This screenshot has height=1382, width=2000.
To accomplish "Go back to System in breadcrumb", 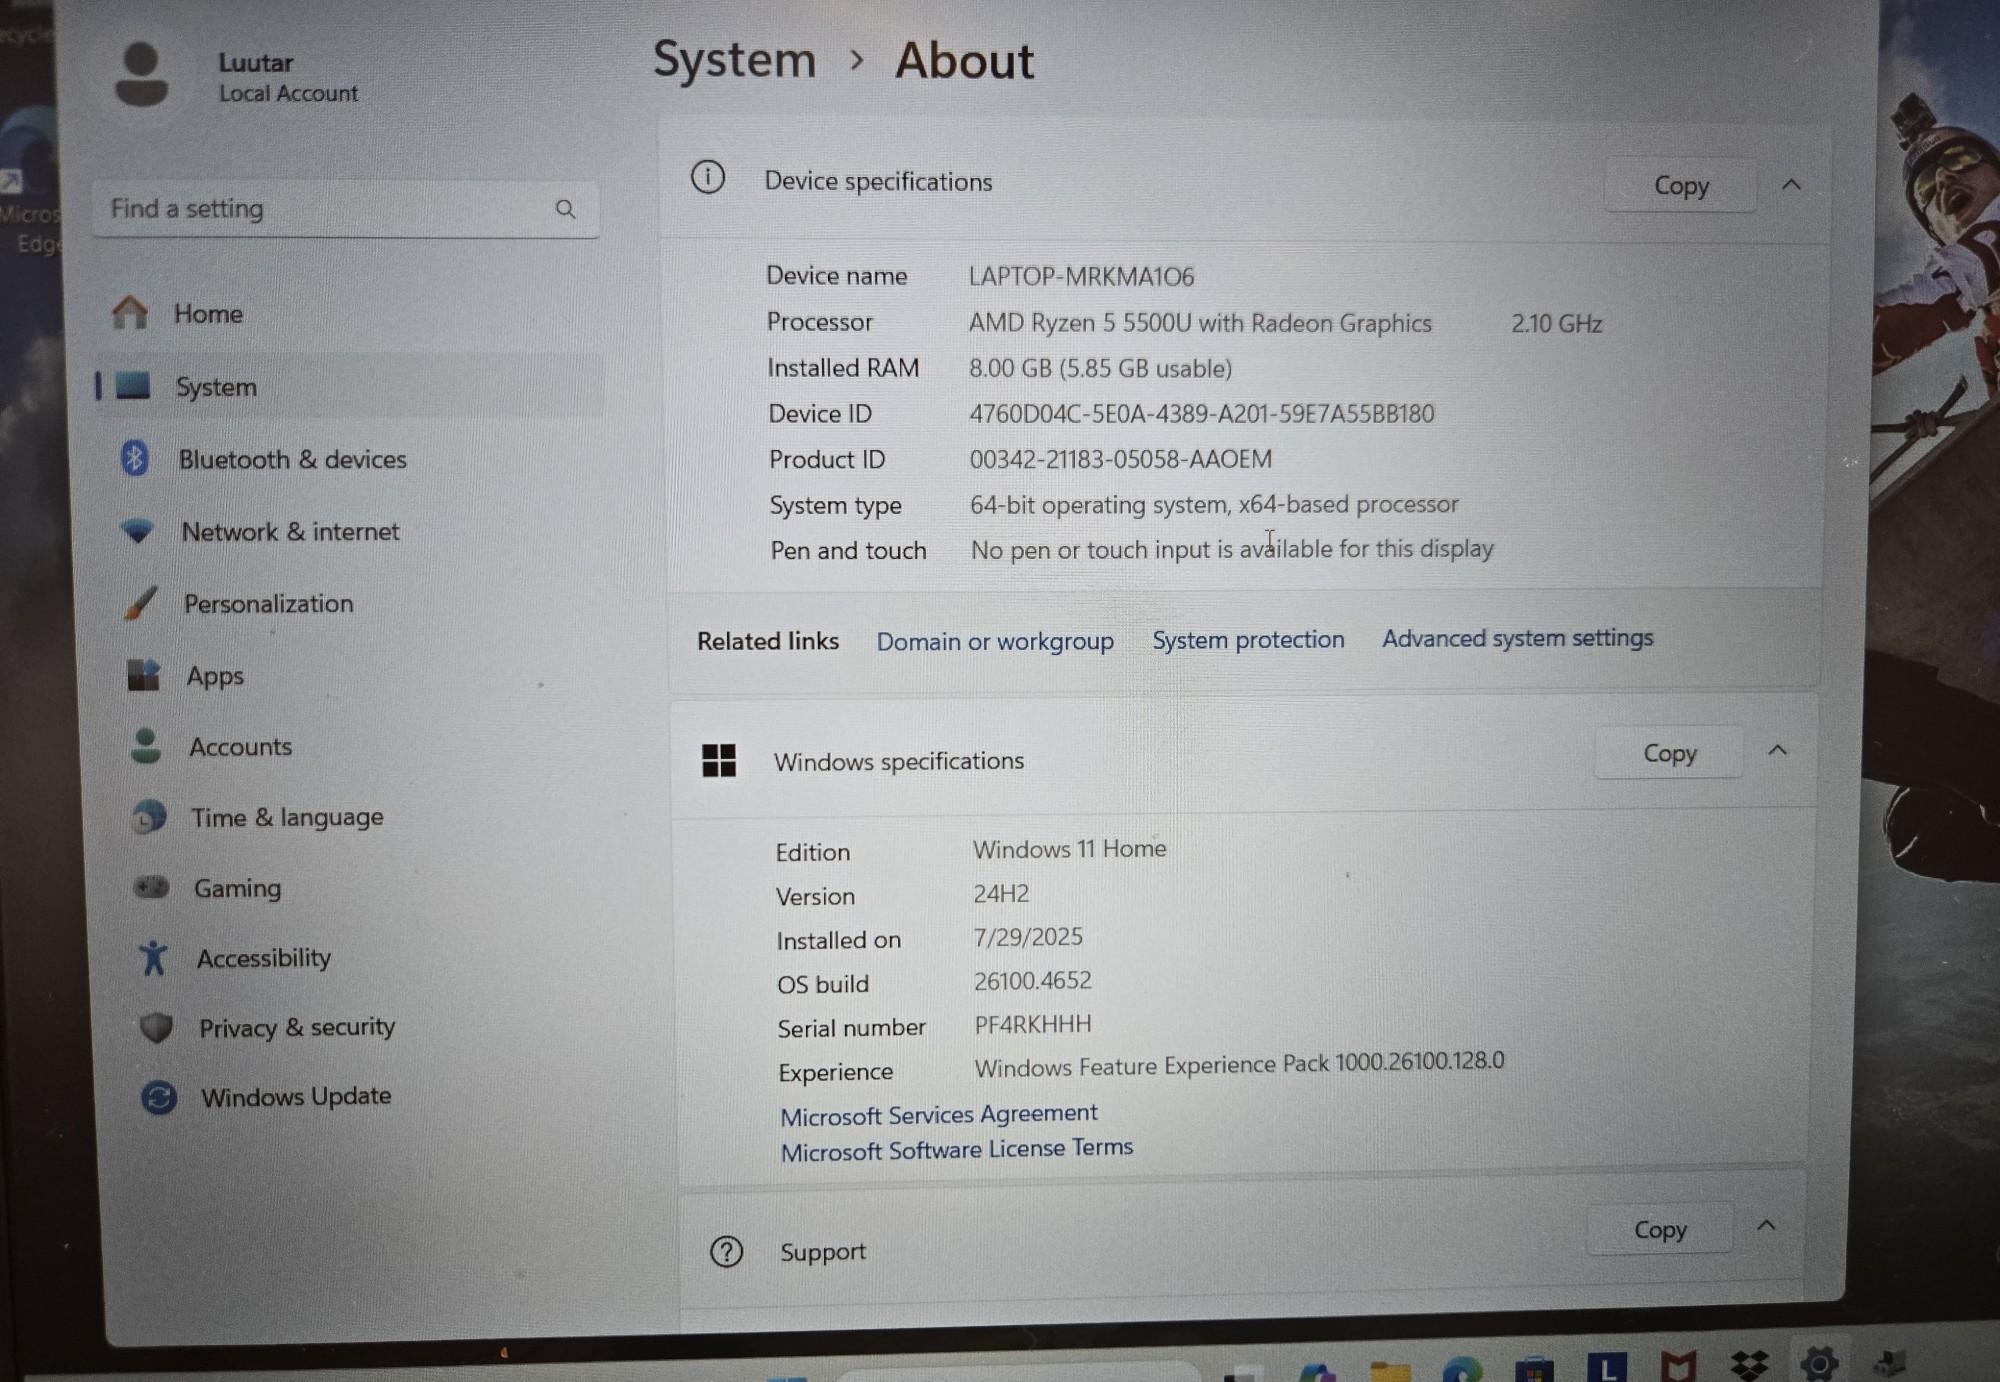I will (x=735, y=60).
